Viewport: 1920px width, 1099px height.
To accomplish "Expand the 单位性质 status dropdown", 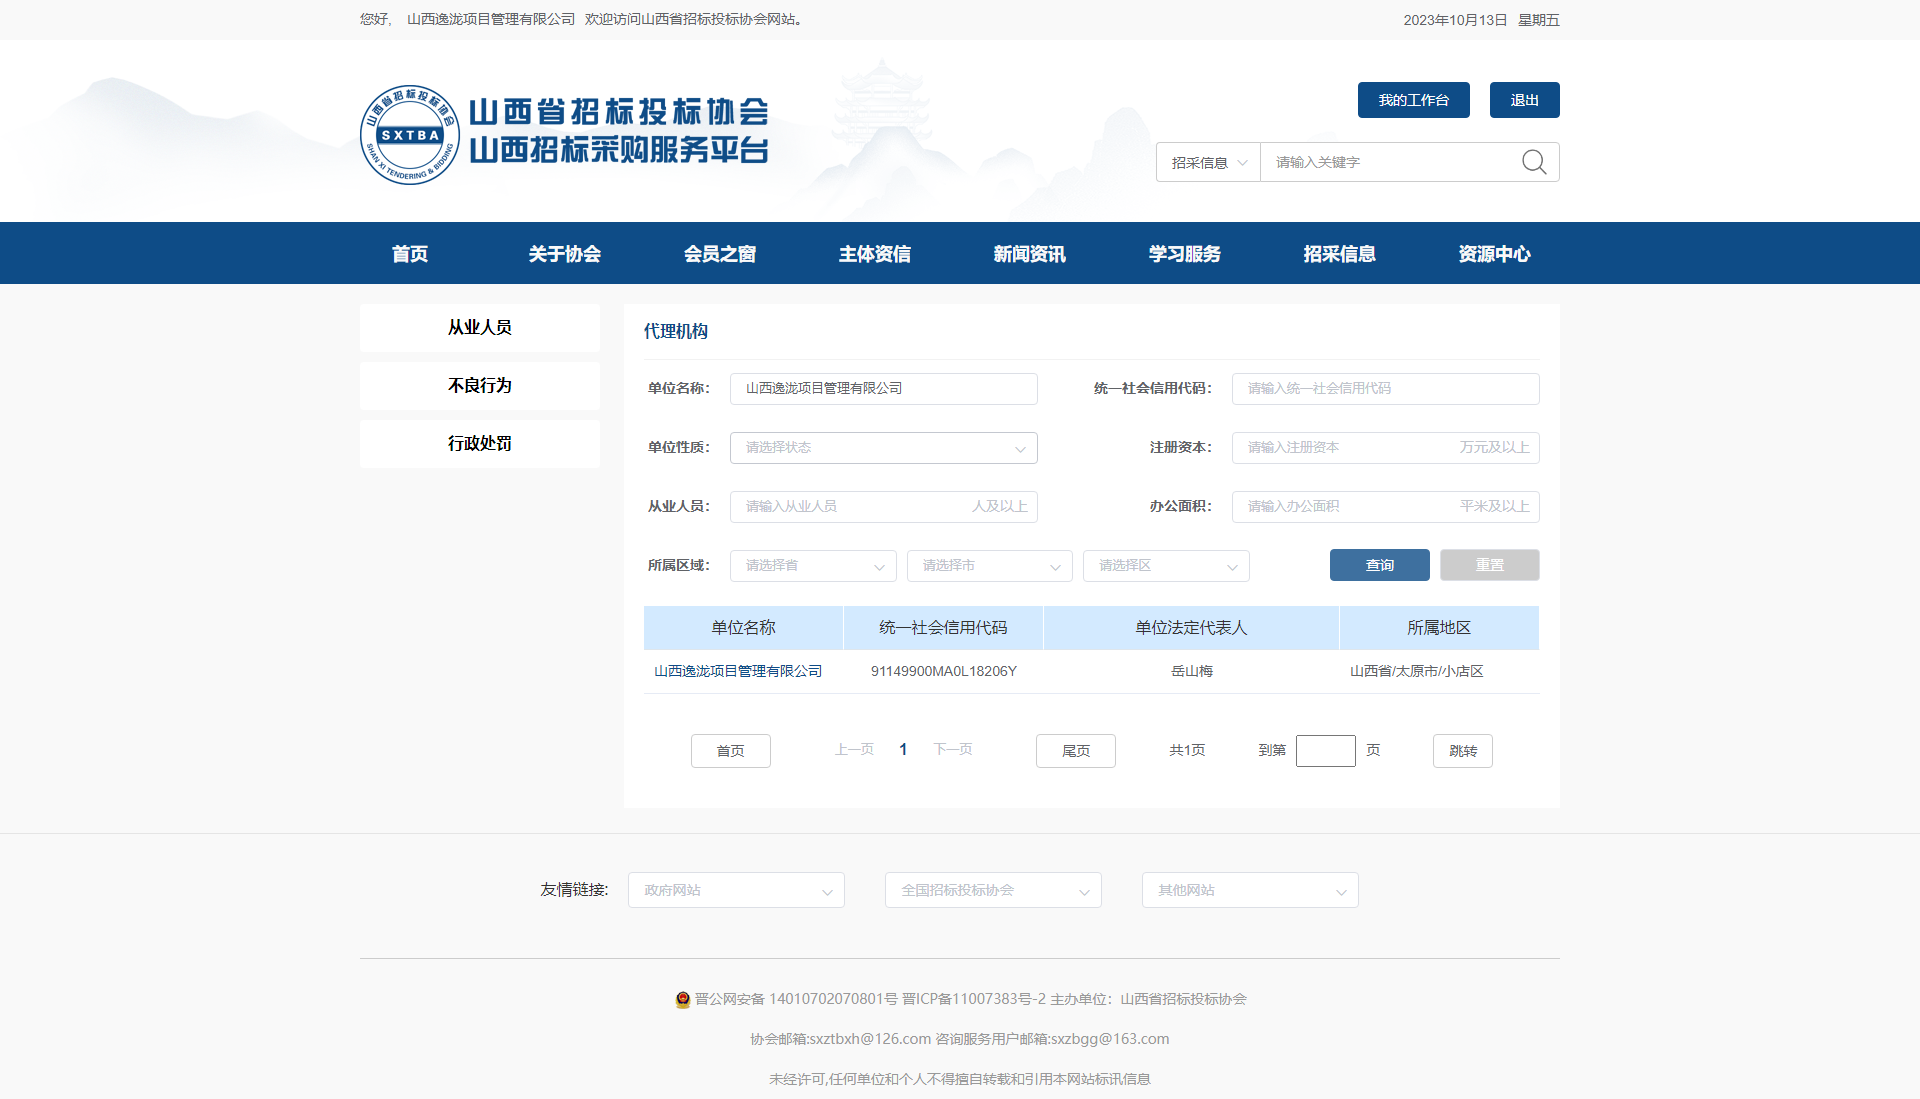I will coord(884,448).
